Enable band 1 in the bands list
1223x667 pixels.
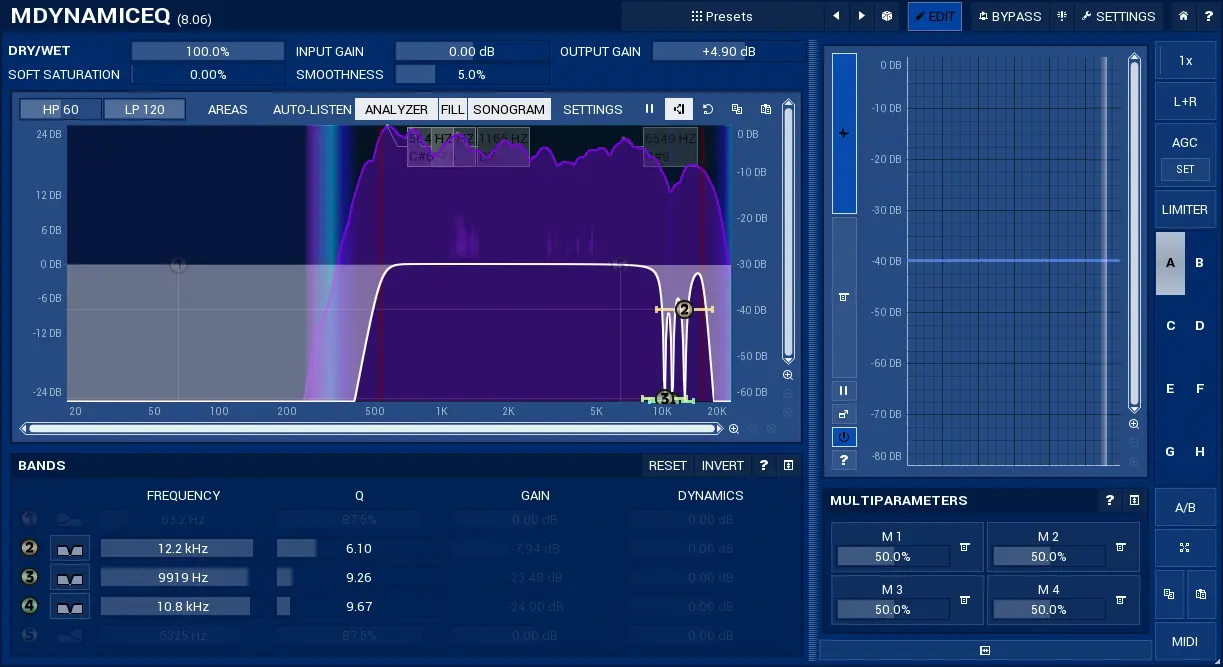click(x=29, y=519)
